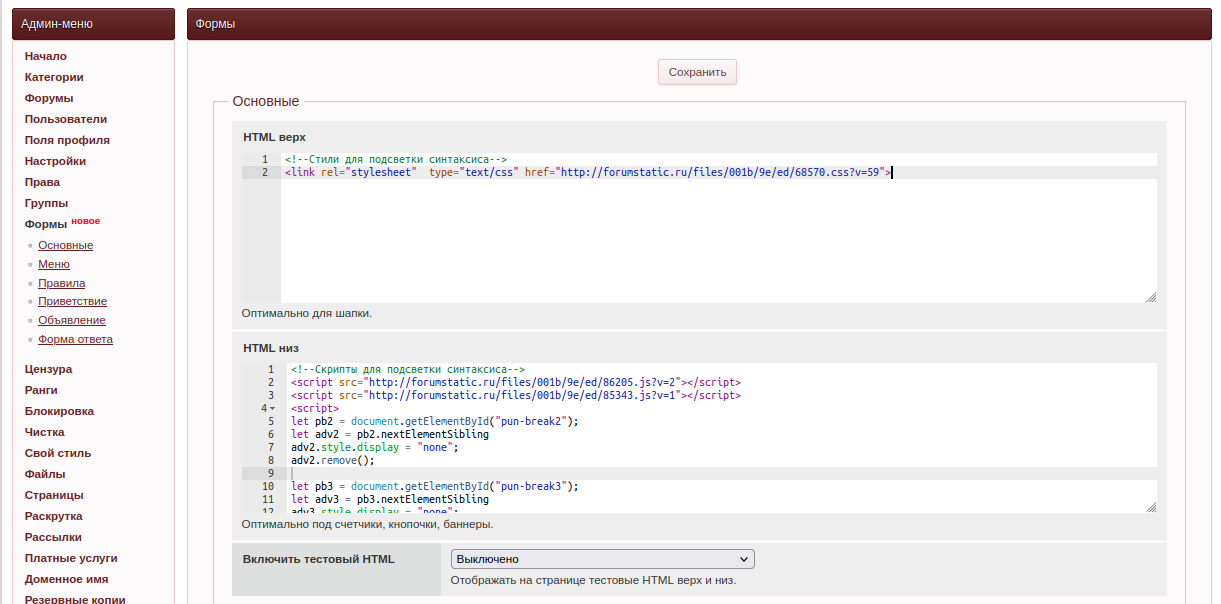This screenshot has height=604, width=1221.
Task: Click the script line with 86205.js
Action: [516, 382]
